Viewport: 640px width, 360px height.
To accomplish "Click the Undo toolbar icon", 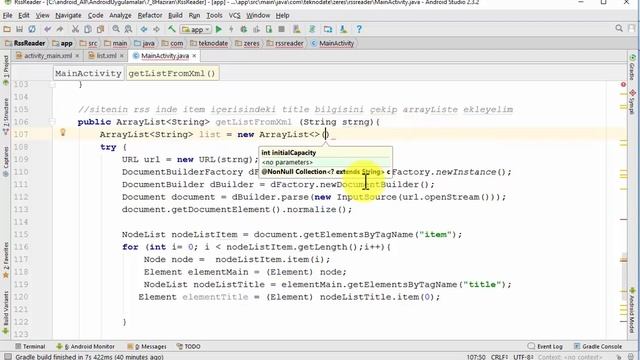I will 47,29.
